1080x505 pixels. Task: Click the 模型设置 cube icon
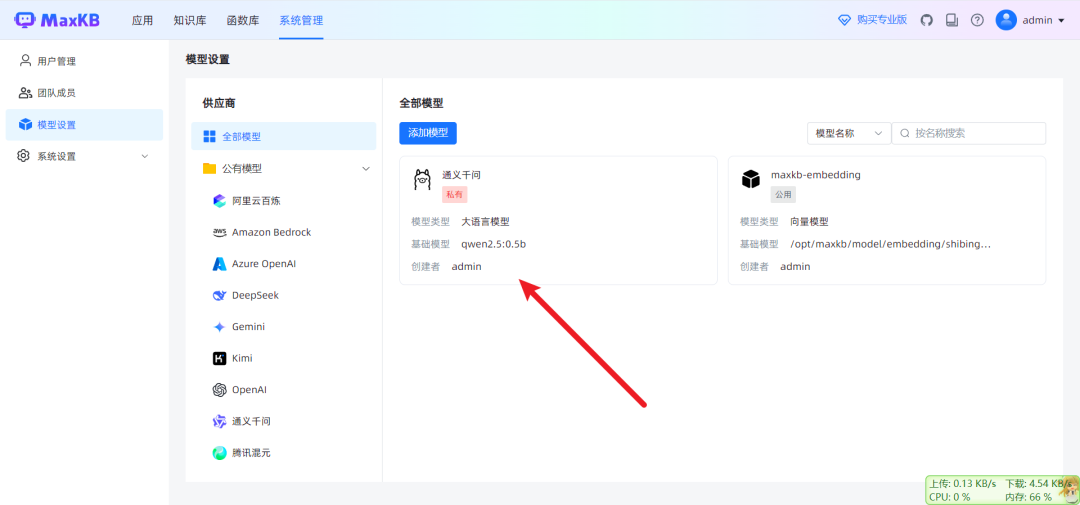(x=25, y=124)
